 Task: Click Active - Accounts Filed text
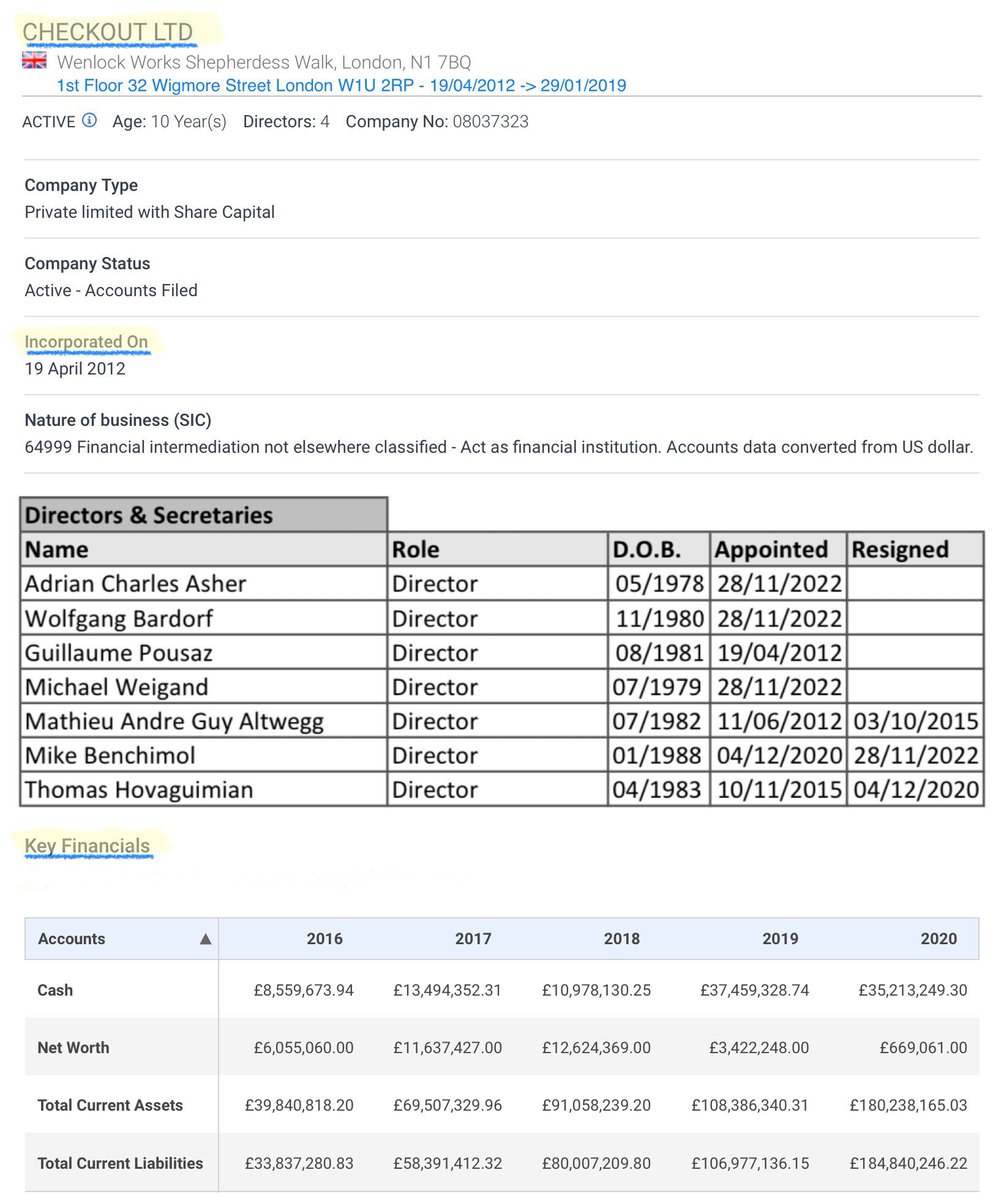point(111,291)
